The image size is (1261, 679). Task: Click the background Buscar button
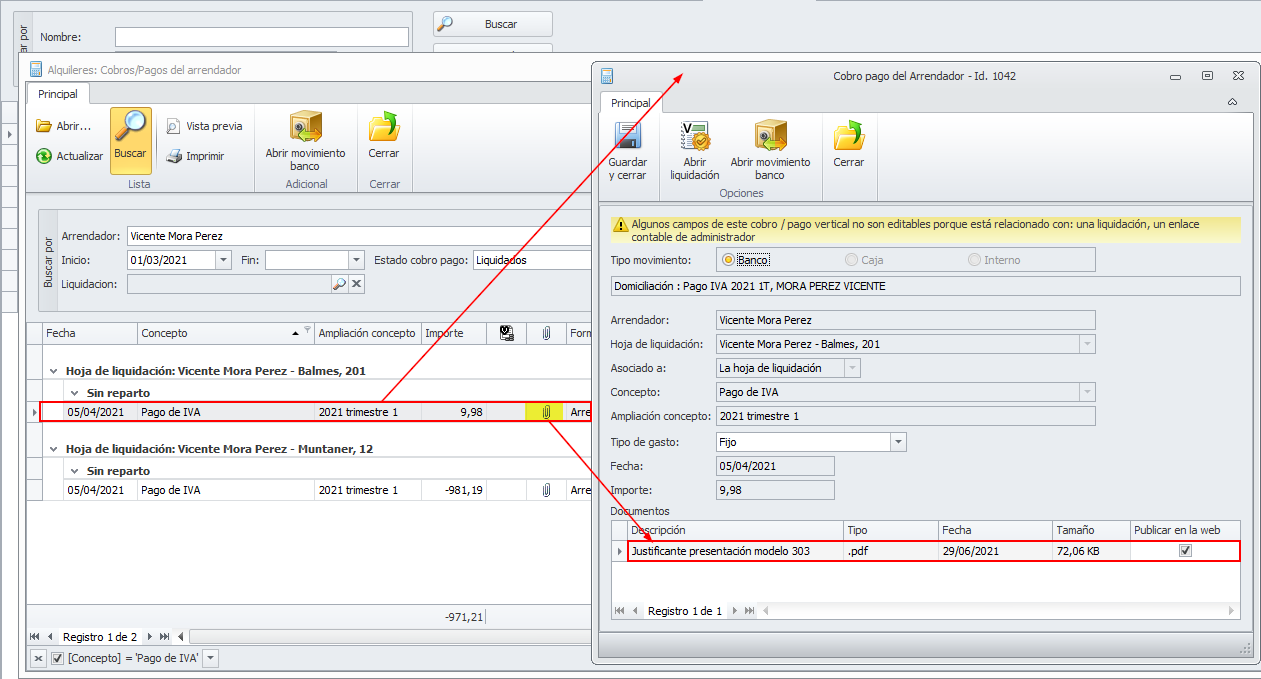coord(493,24)
